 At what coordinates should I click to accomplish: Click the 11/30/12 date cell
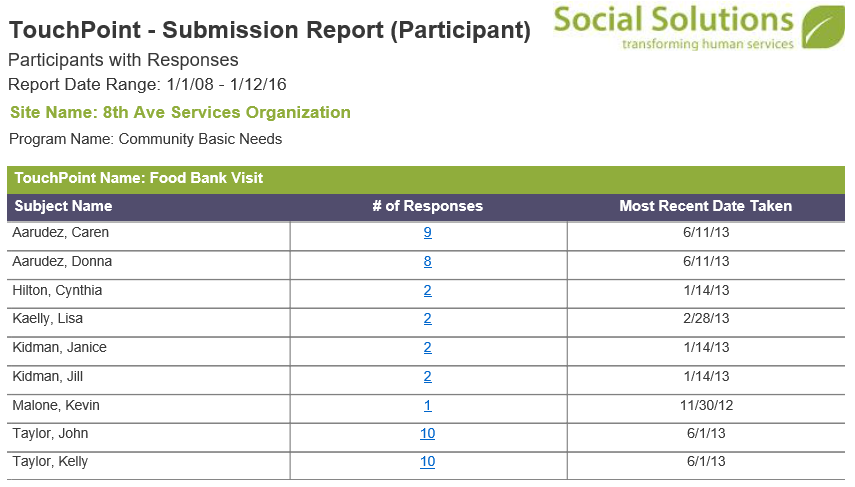tap(706, 408)
